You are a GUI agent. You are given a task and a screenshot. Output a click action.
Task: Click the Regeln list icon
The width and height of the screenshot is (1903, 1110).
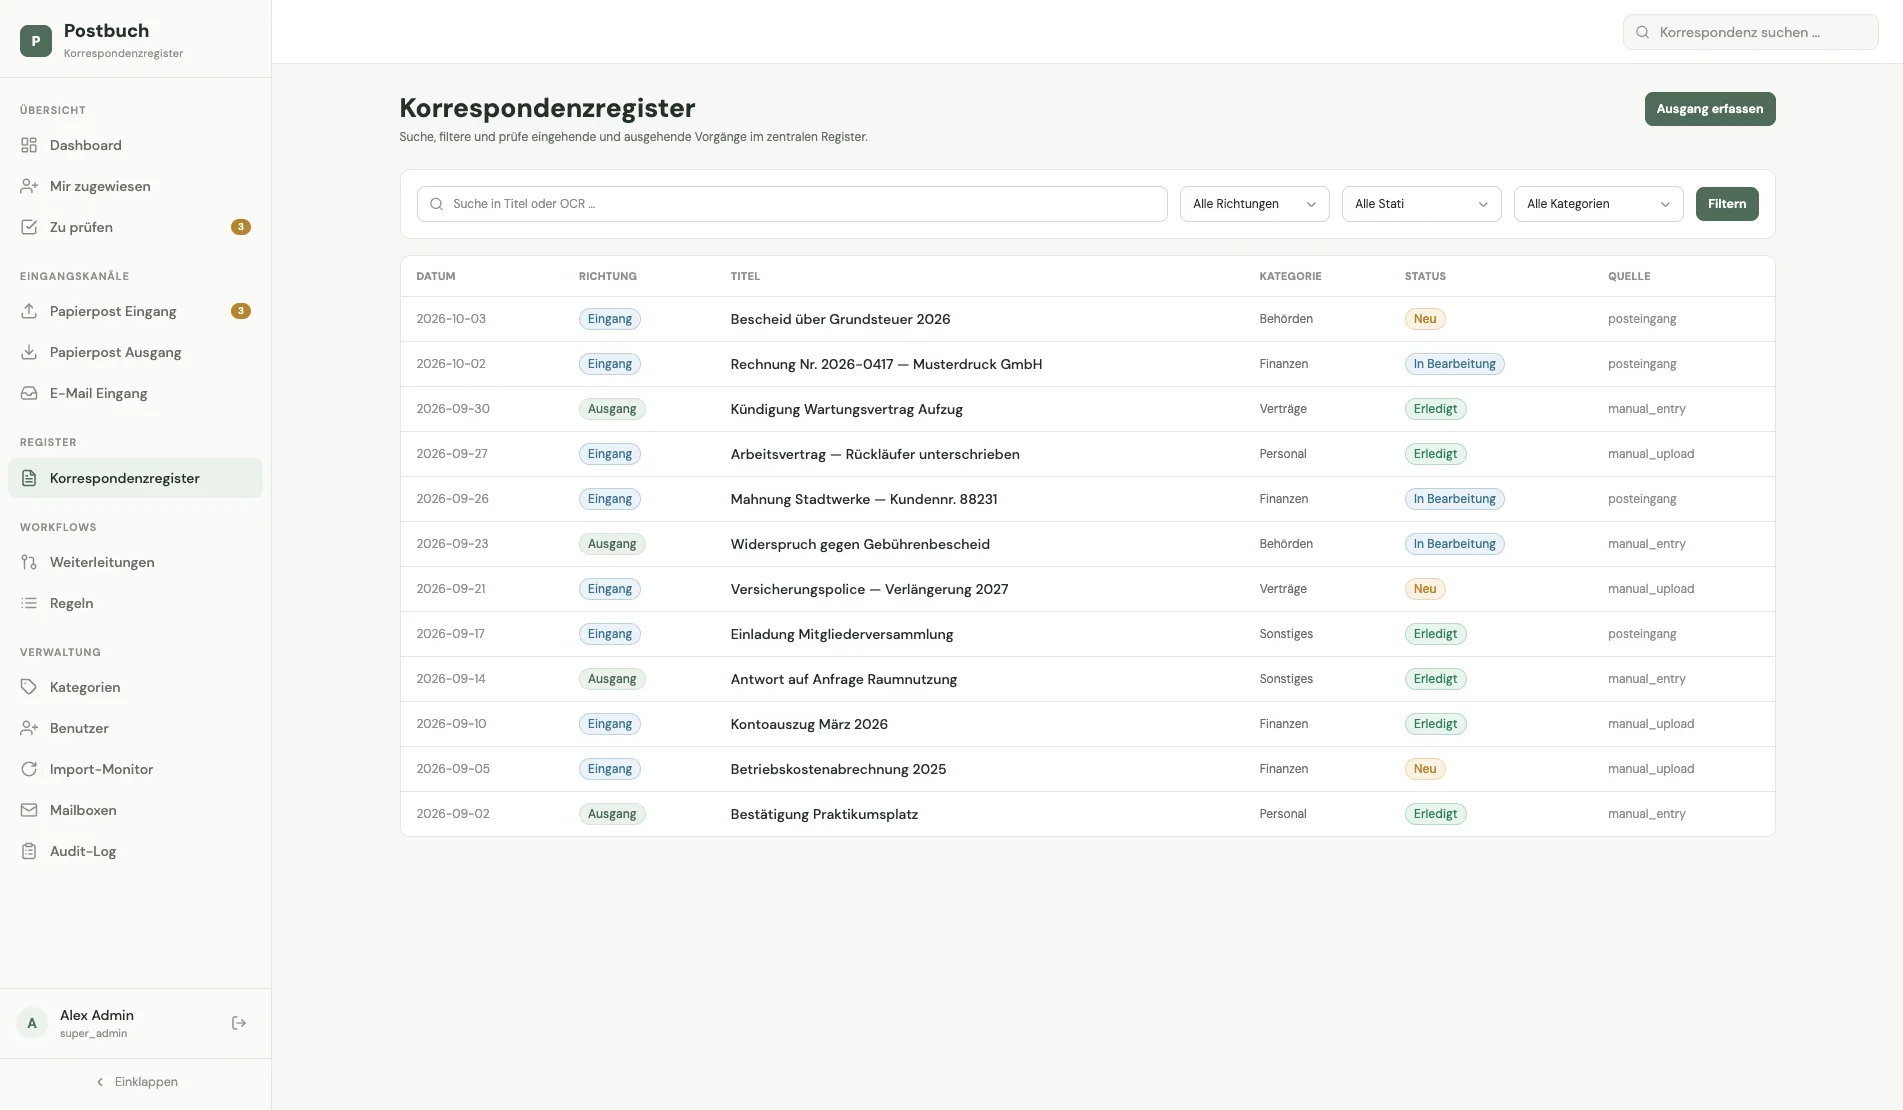click(29, 603)
